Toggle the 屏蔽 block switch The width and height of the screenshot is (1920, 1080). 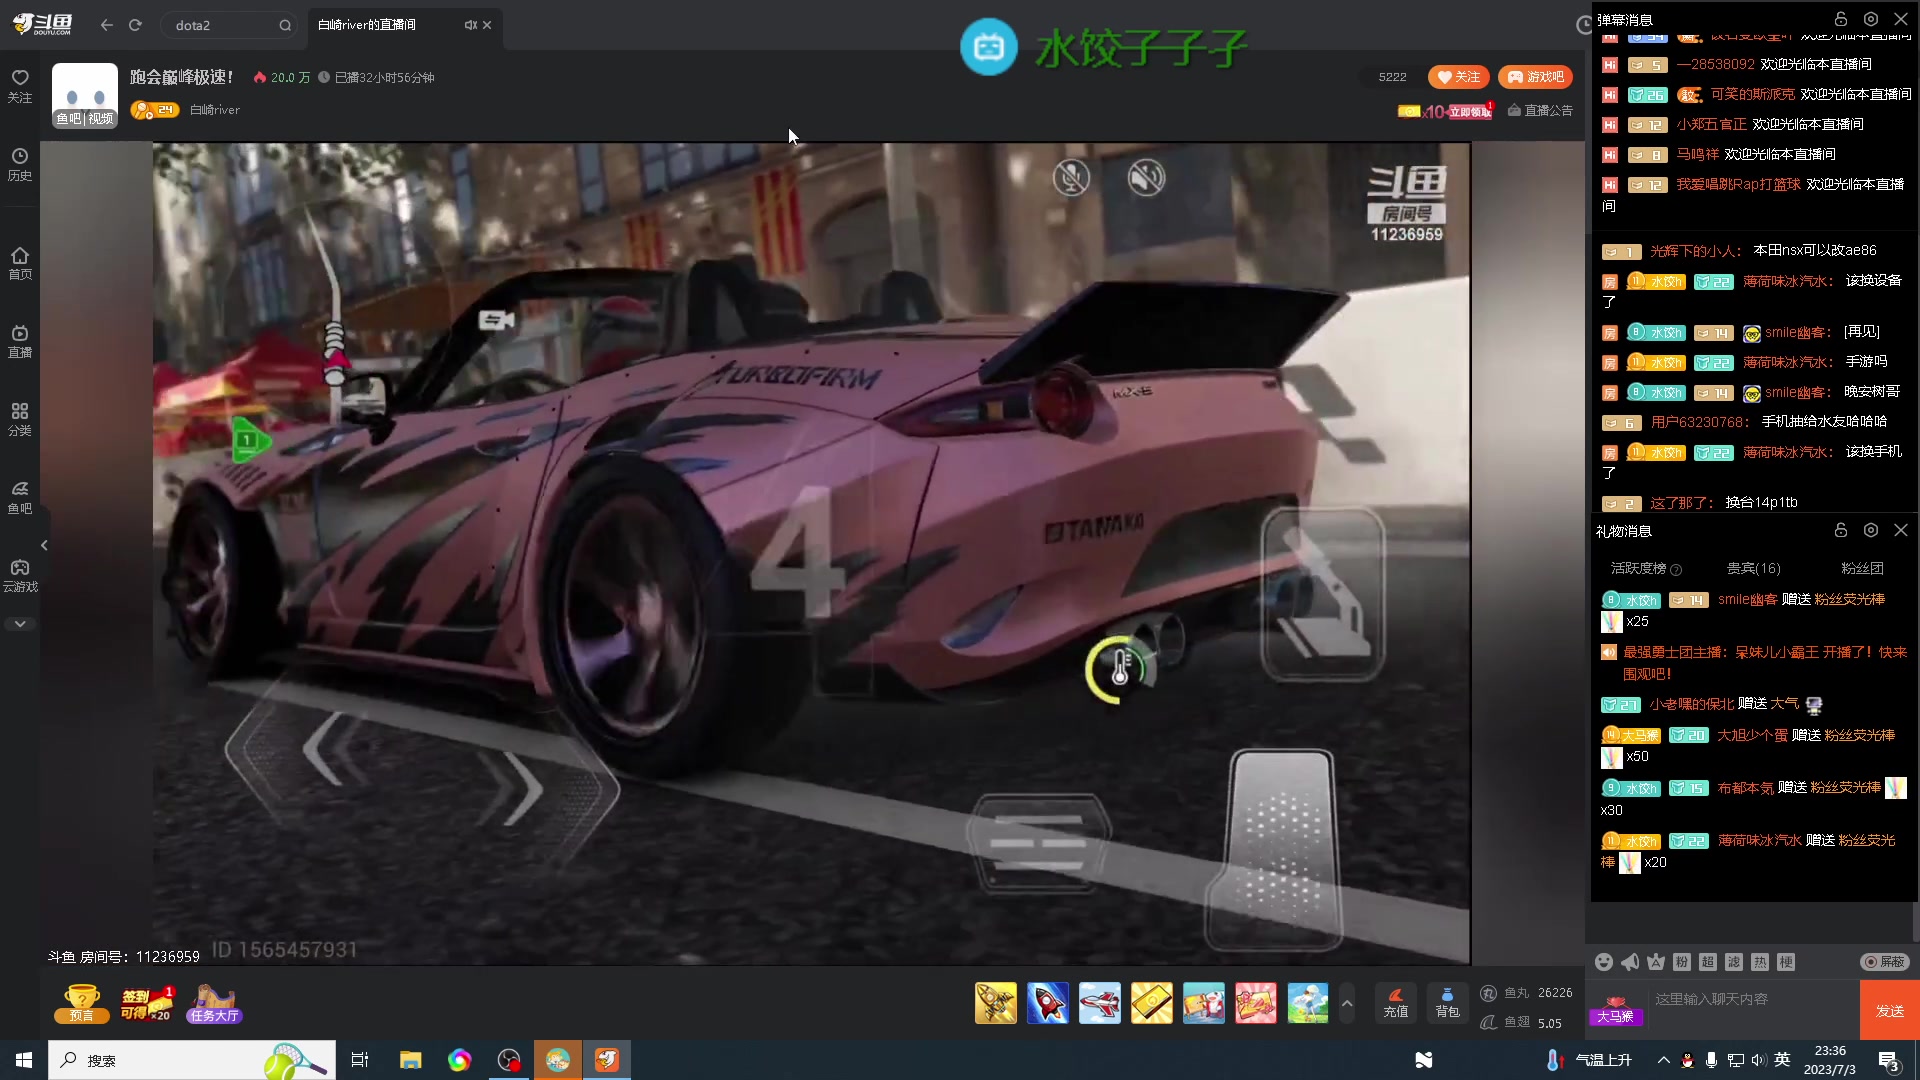click(1885, 962)
